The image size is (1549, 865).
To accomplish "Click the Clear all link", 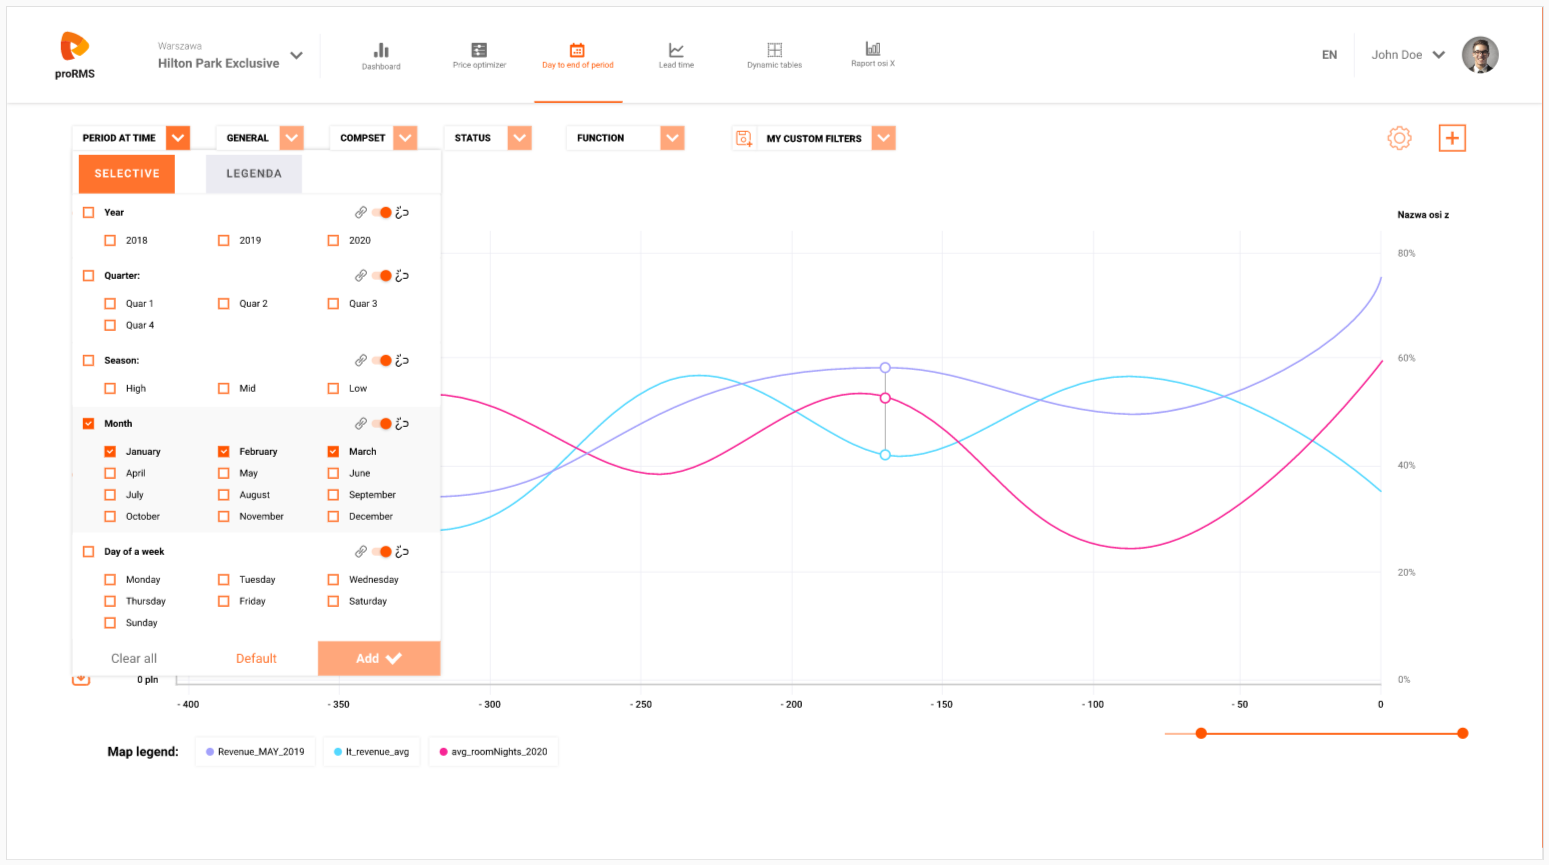I will click(134, 658).
